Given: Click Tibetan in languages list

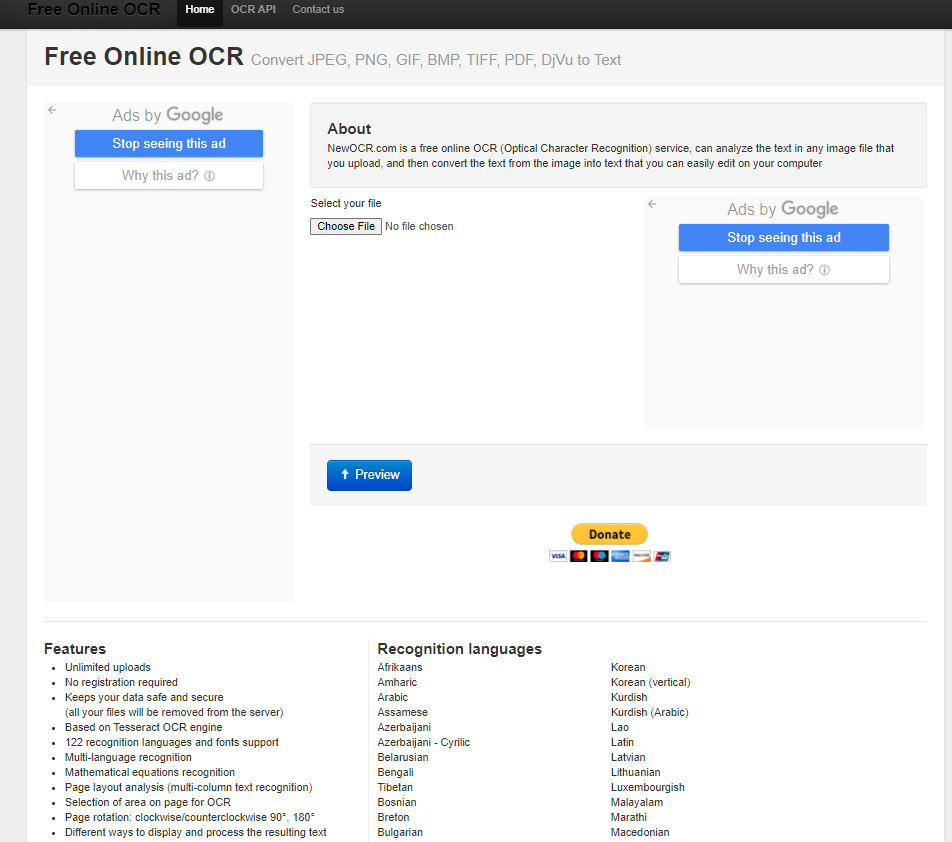Looking at the screenshot, I should click(x=395, y=787).
